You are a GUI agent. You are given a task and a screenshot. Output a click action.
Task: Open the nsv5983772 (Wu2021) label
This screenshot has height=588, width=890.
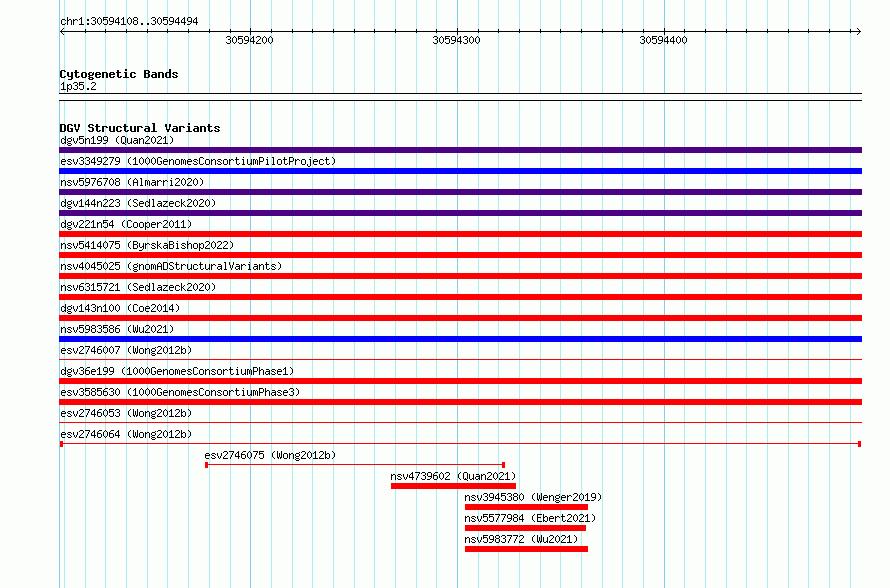tap(521, 539)
